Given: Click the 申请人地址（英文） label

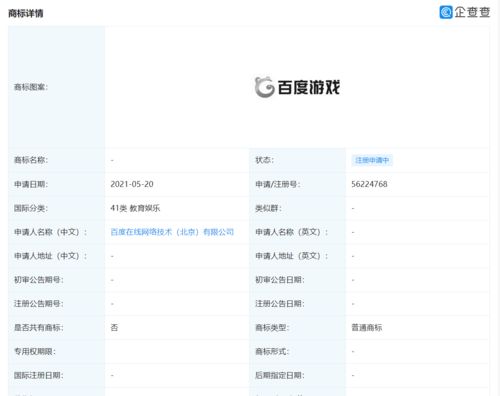Looking at the screenshot, I should click(x=292, y=256).
